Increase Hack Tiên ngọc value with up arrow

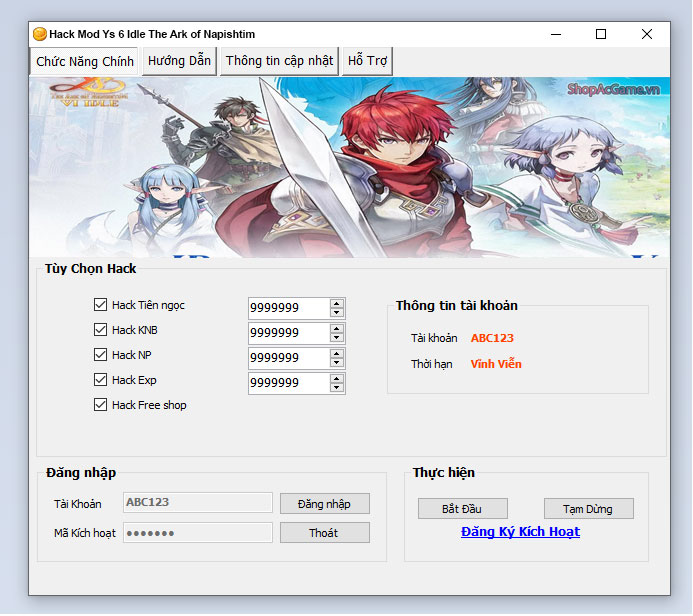[x=337, y=304]
